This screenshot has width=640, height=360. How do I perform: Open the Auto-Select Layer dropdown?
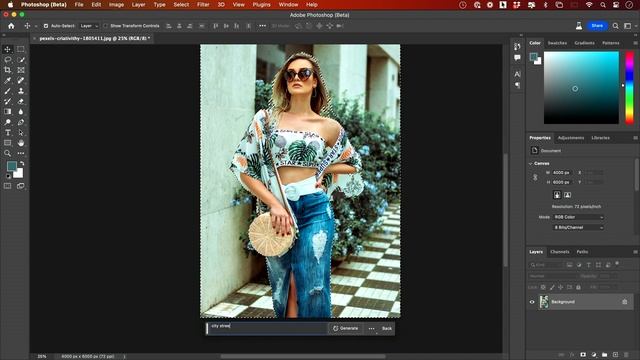(89, 26)
